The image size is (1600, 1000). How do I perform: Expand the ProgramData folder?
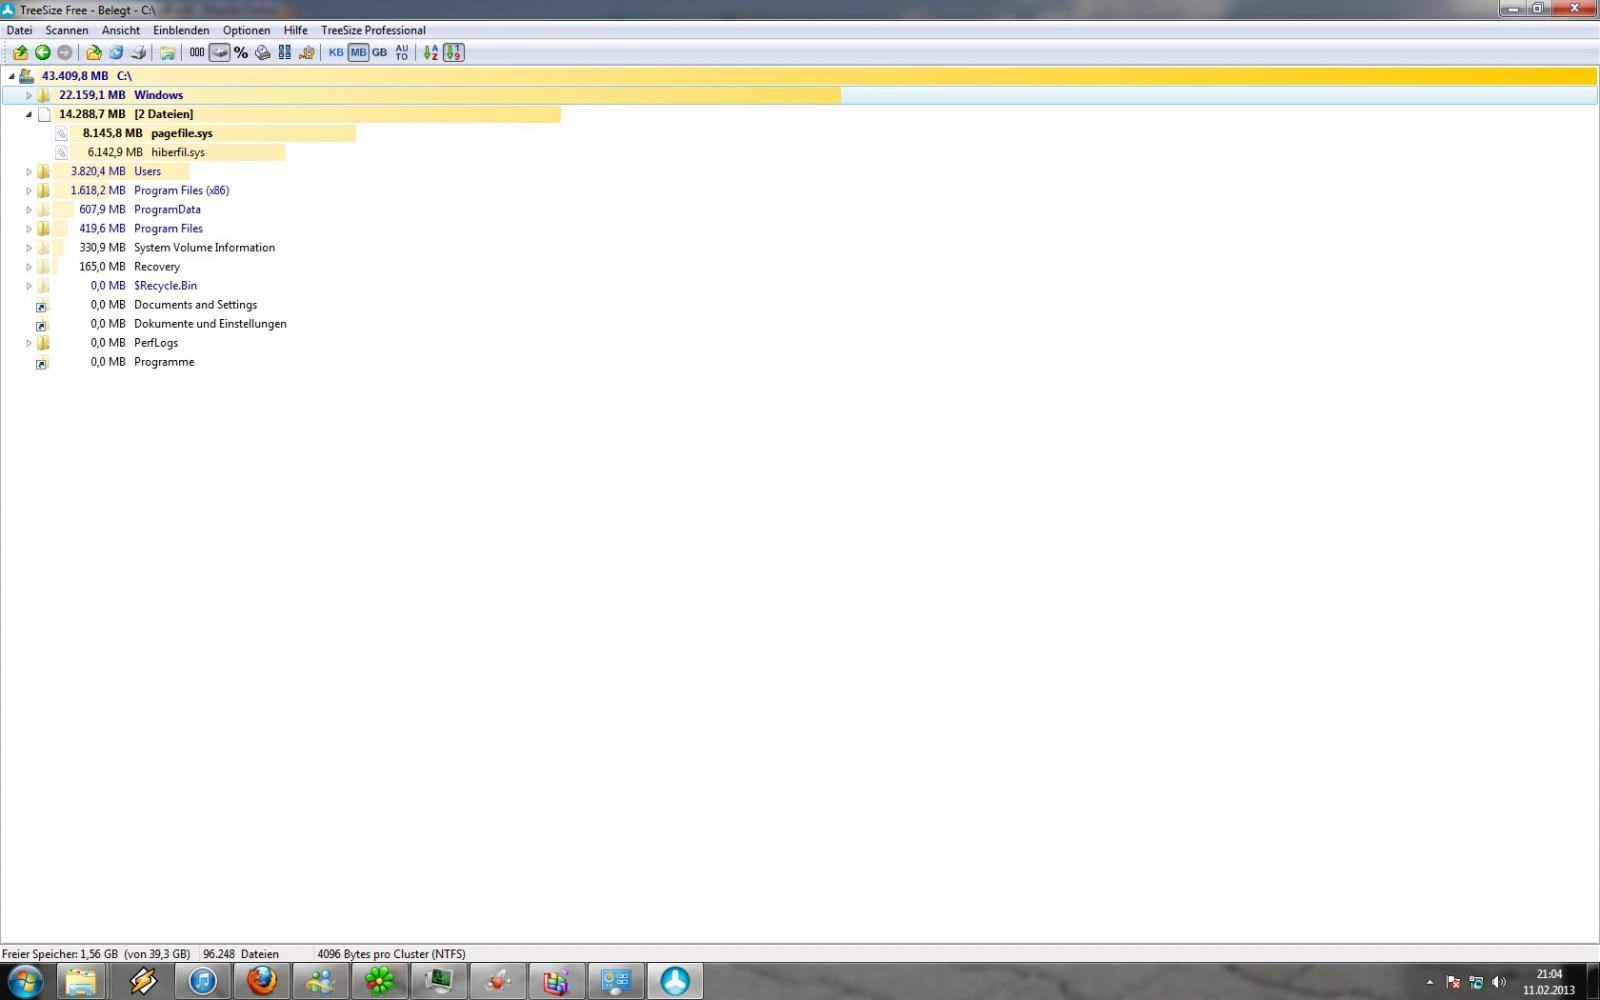pos(29,209)
